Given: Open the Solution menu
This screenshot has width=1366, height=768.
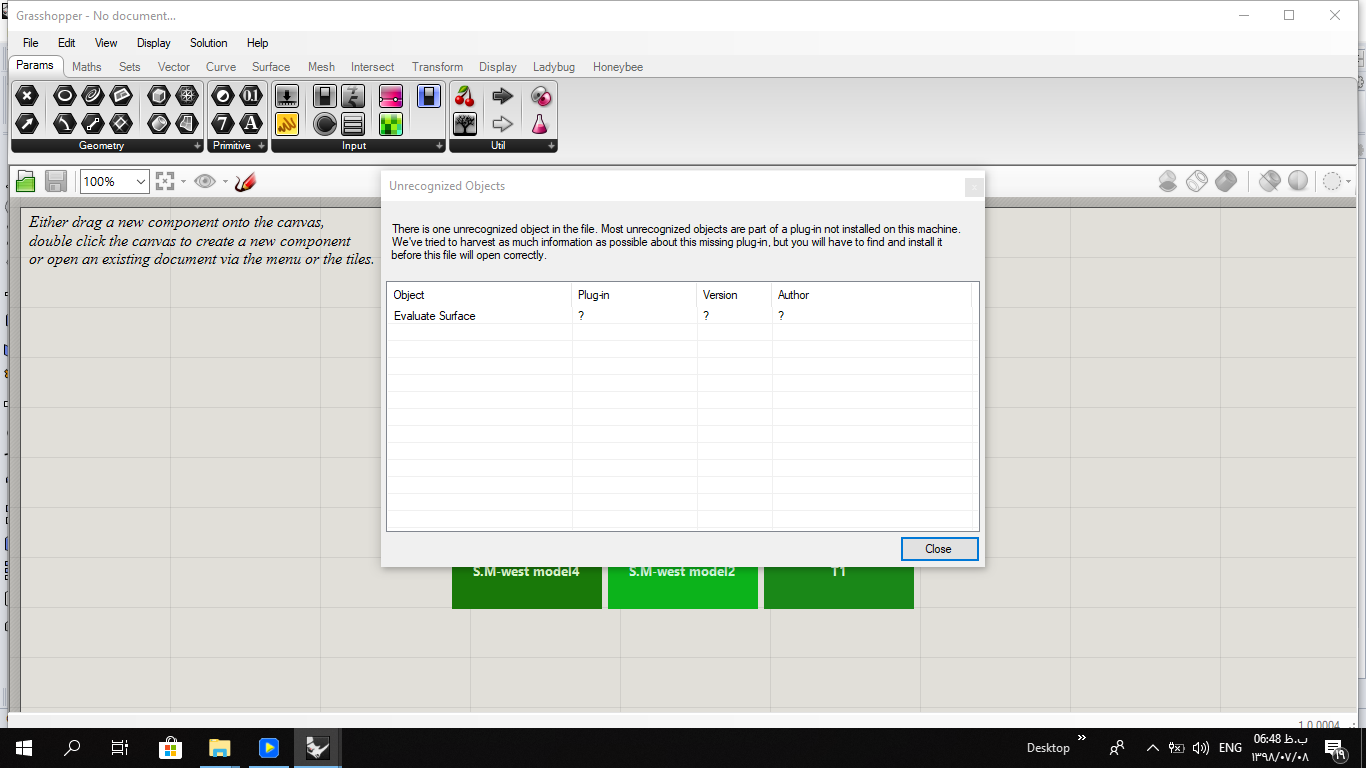Looking at the screenshot, I should click(x=209, y=43).
